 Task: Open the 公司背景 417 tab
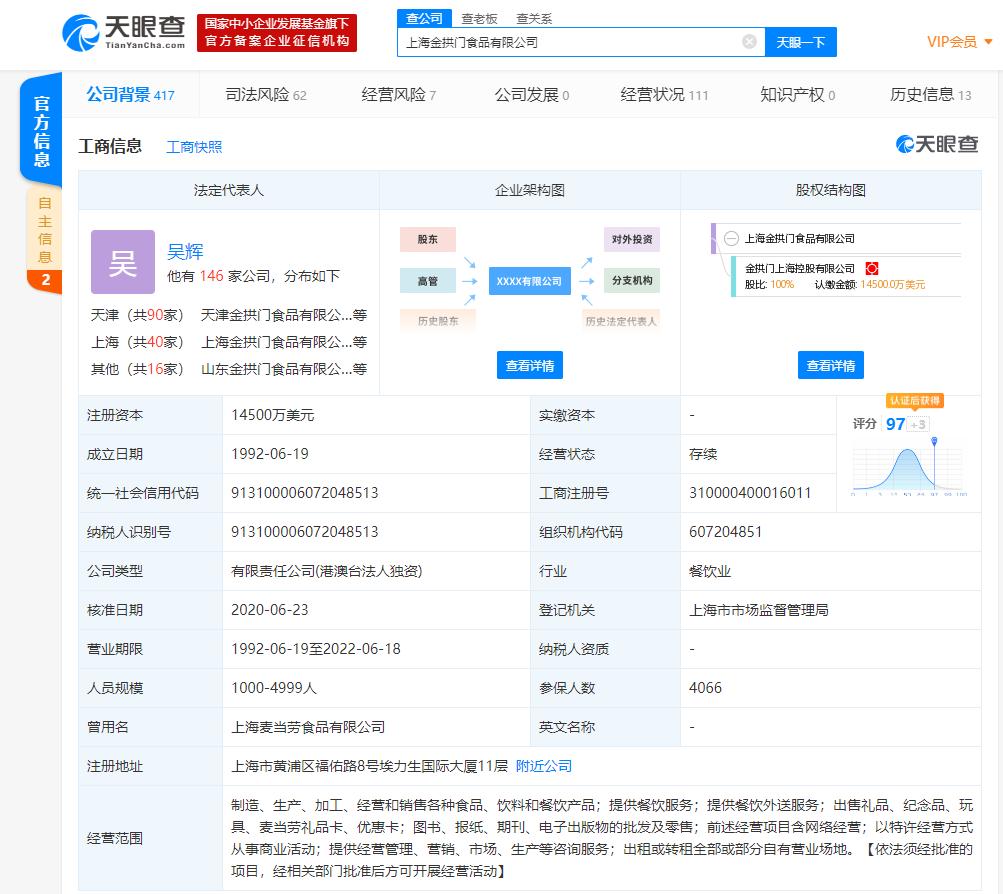(x=130, y=95)
